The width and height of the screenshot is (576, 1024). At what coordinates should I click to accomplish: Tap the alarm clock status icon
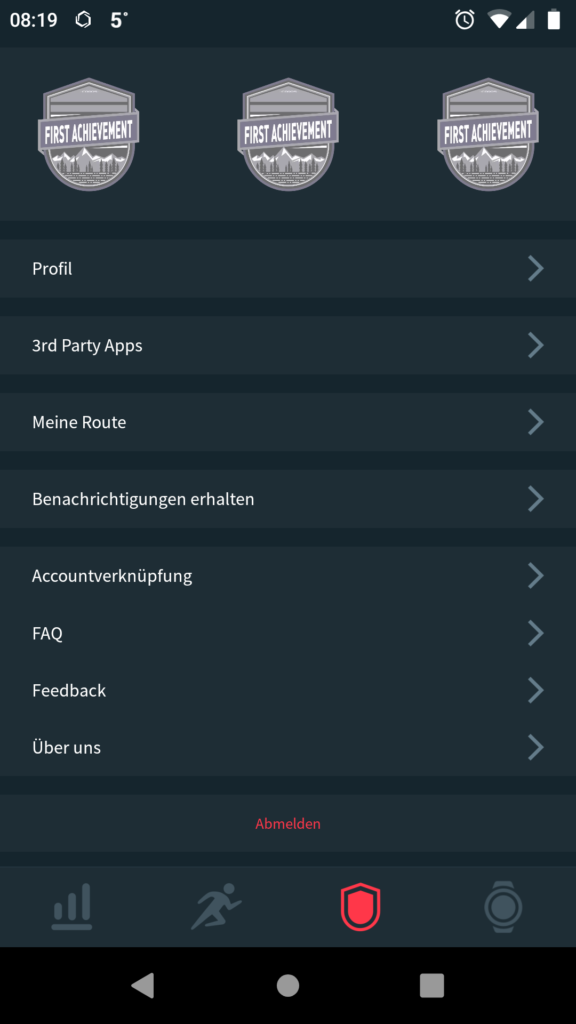click(x=465, y=20)
